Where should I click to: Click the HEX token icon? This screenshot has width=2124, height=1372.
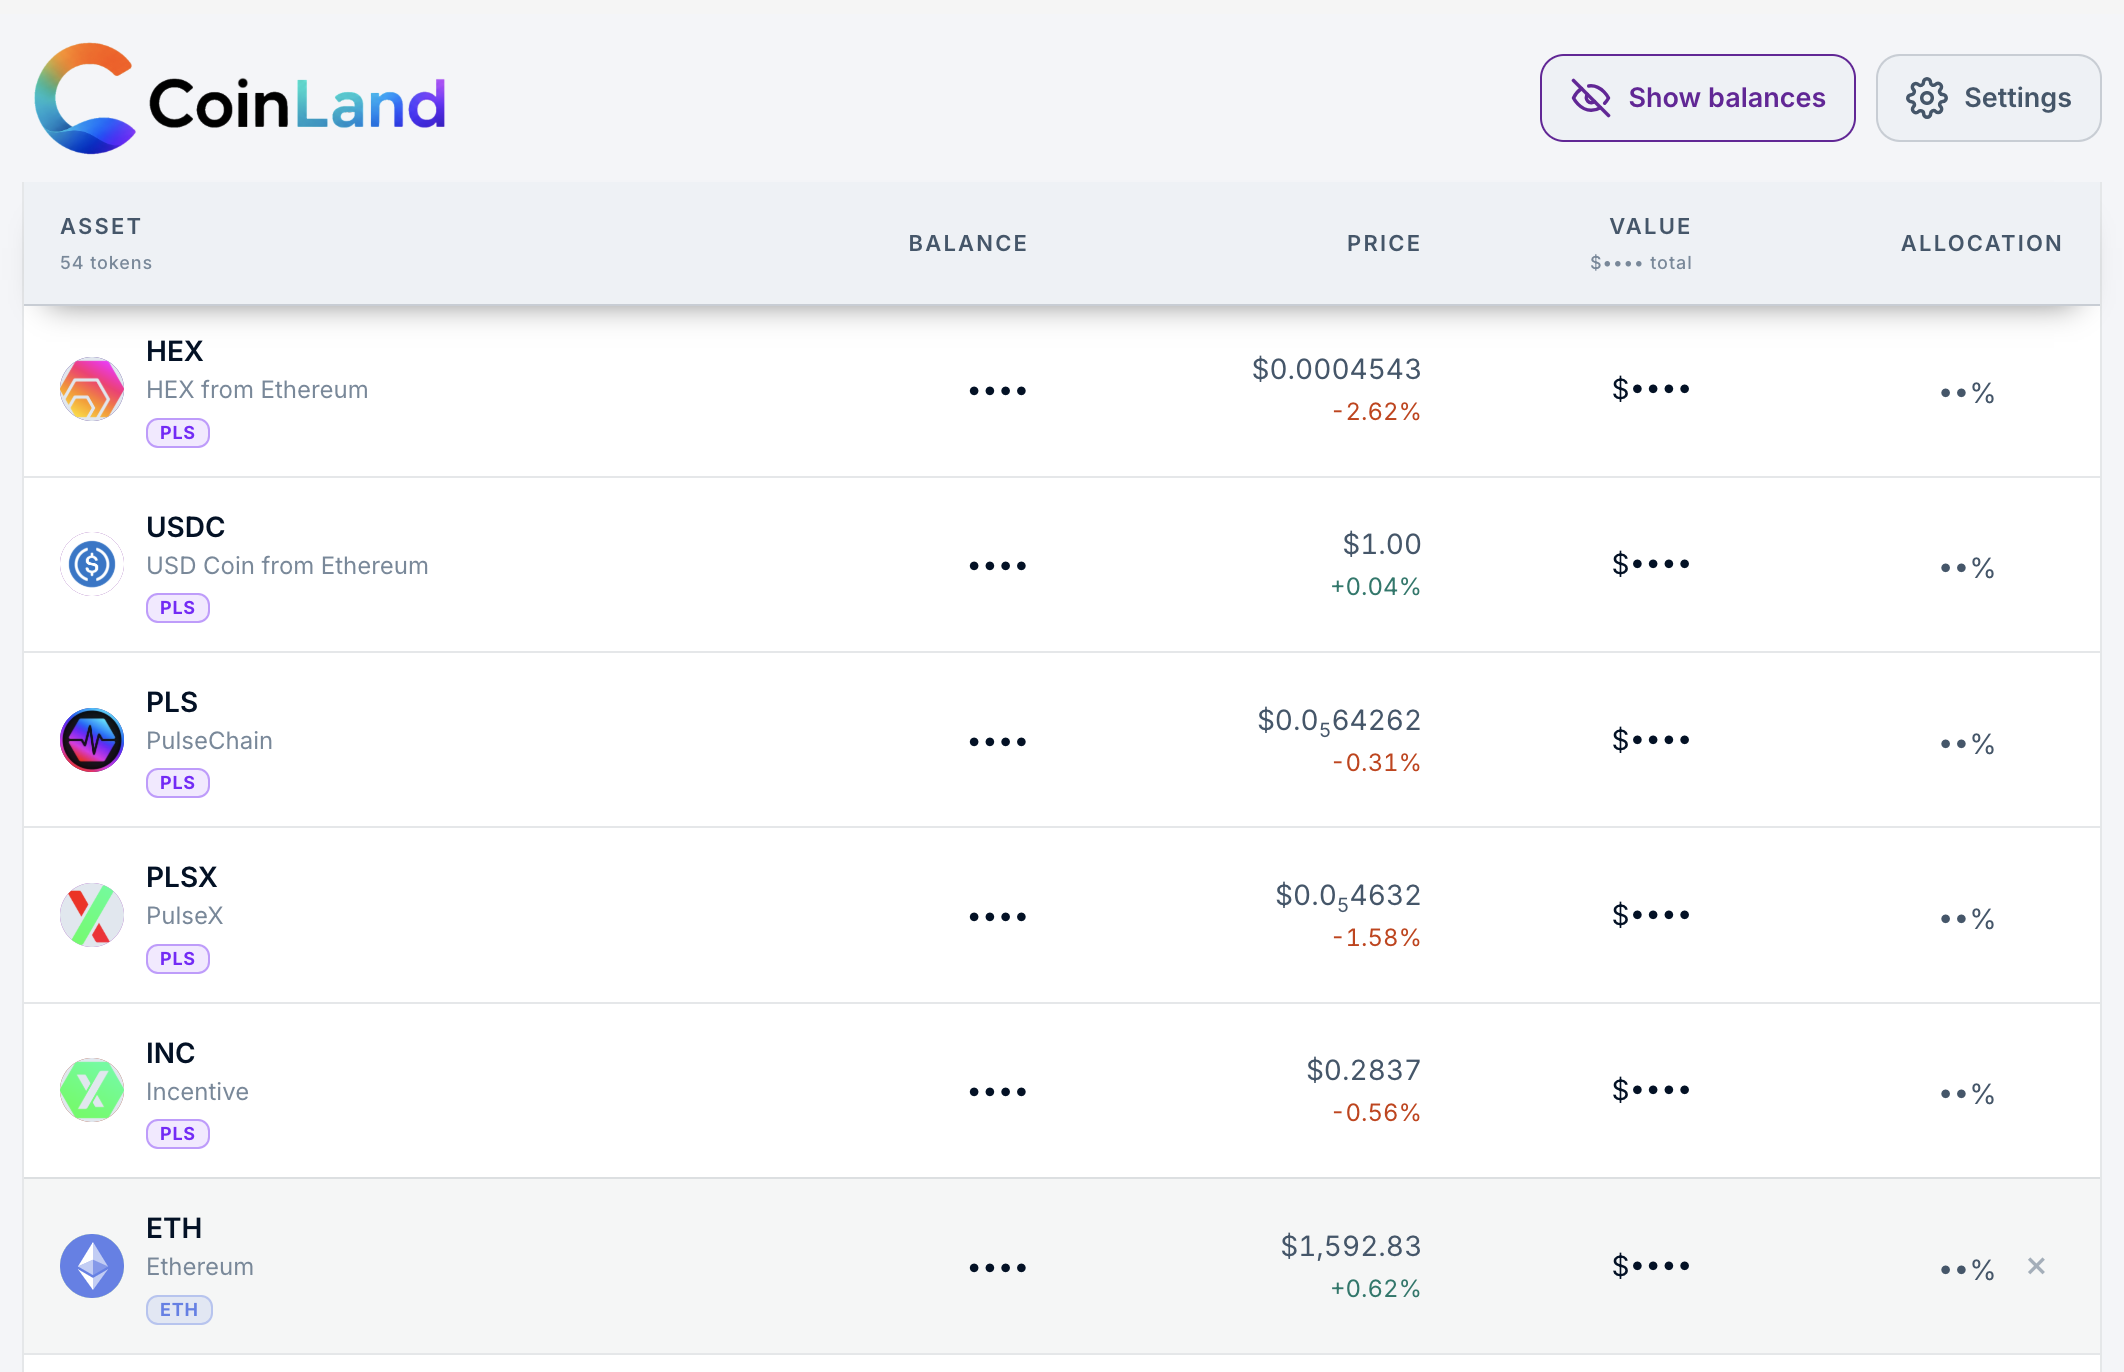tap(92, 389)
